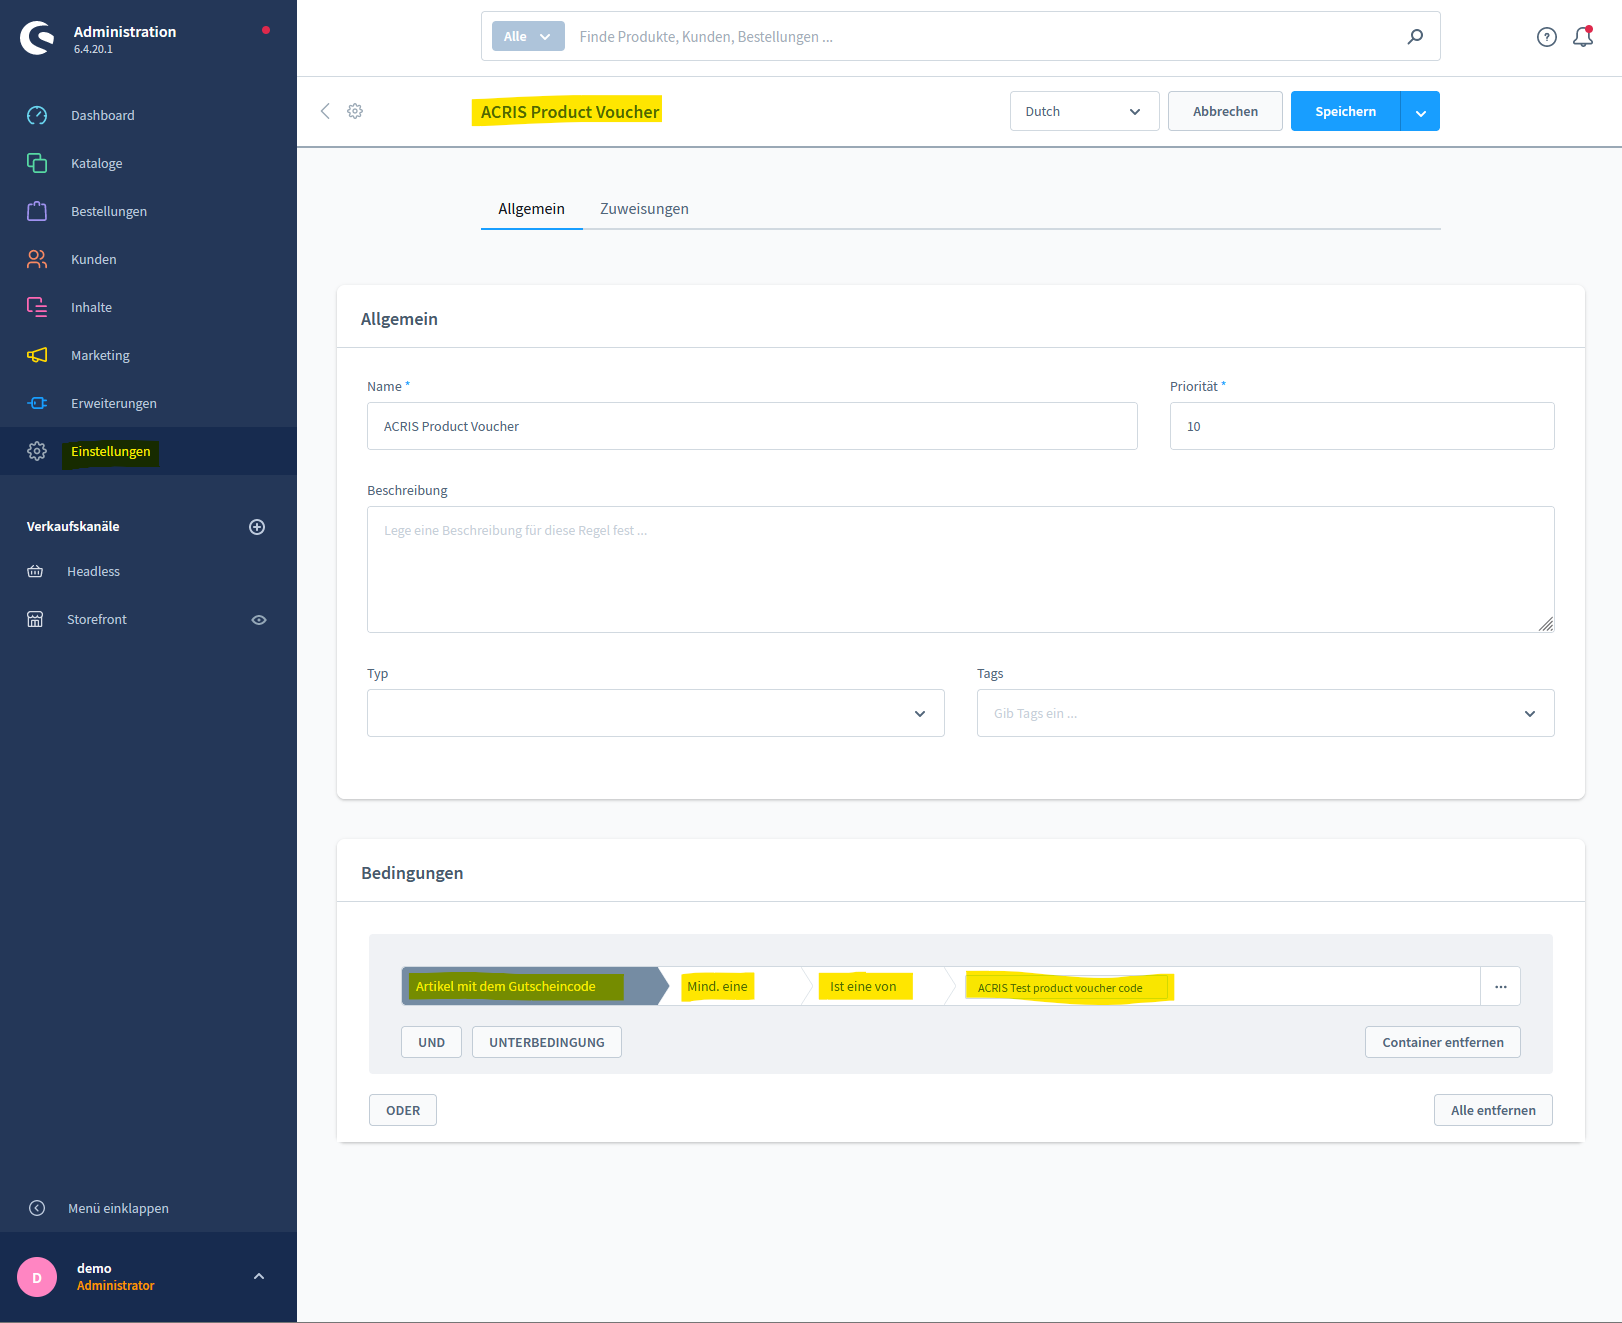Click Alle entfernen
The width and height of the screenshot is (1622, 1323).
point(1493,1110)
